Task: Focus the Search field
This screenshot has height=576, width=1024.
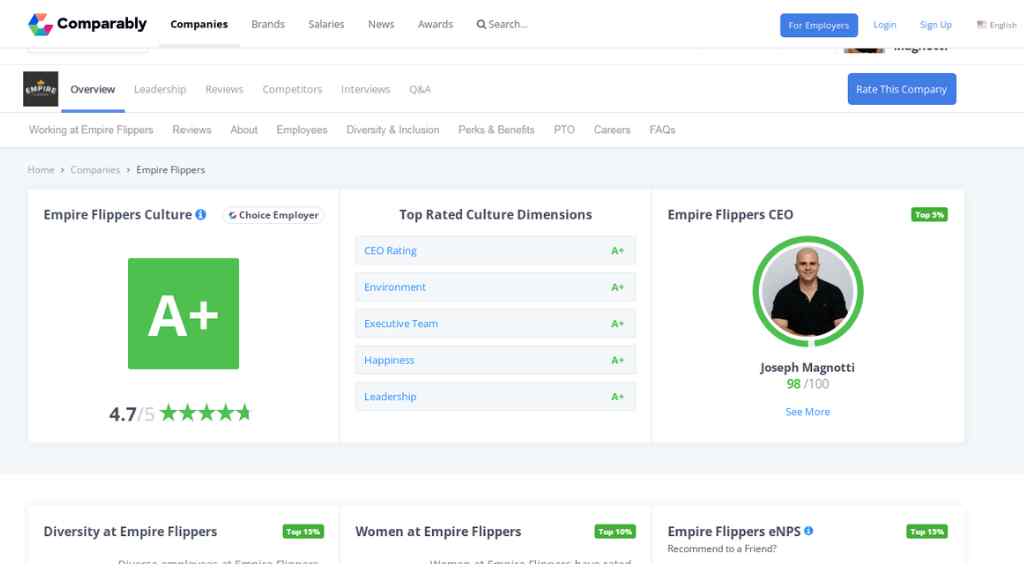Action: point(507,24)
